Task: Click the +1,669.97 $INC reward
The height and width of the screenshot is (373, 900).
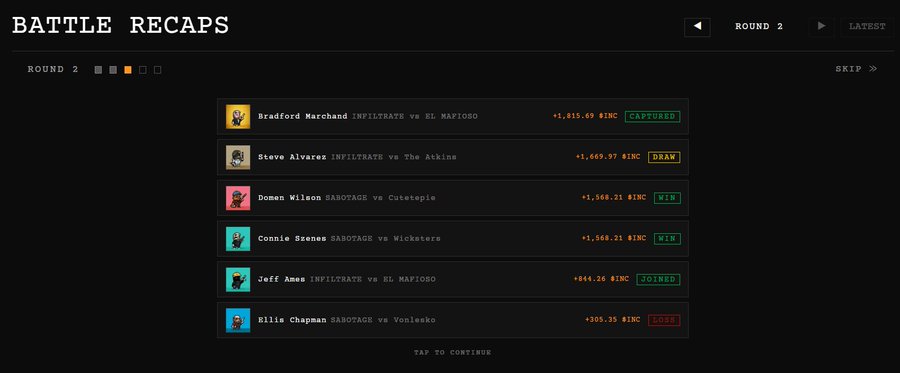Action: click(x=608, y=157)
